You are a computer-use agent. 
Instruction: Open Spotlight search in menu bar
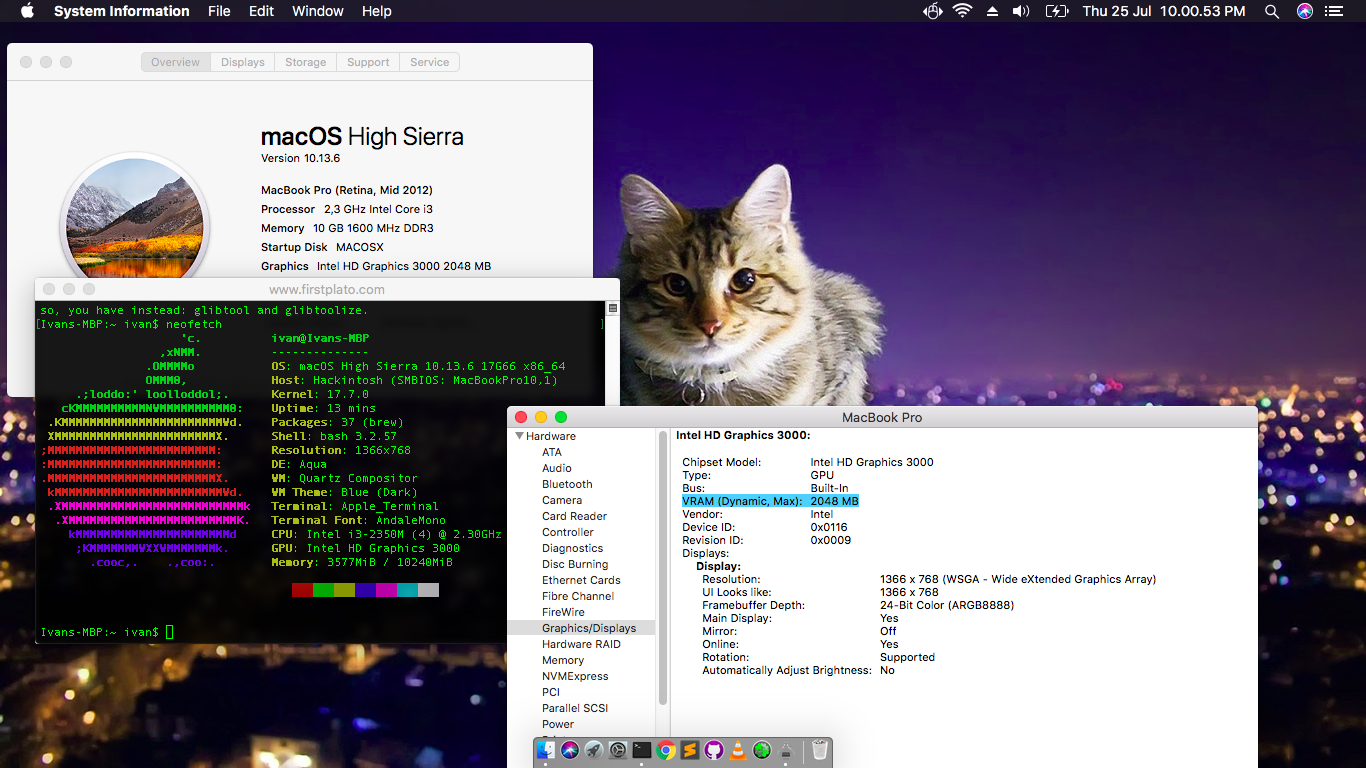tap(1272, 11)
